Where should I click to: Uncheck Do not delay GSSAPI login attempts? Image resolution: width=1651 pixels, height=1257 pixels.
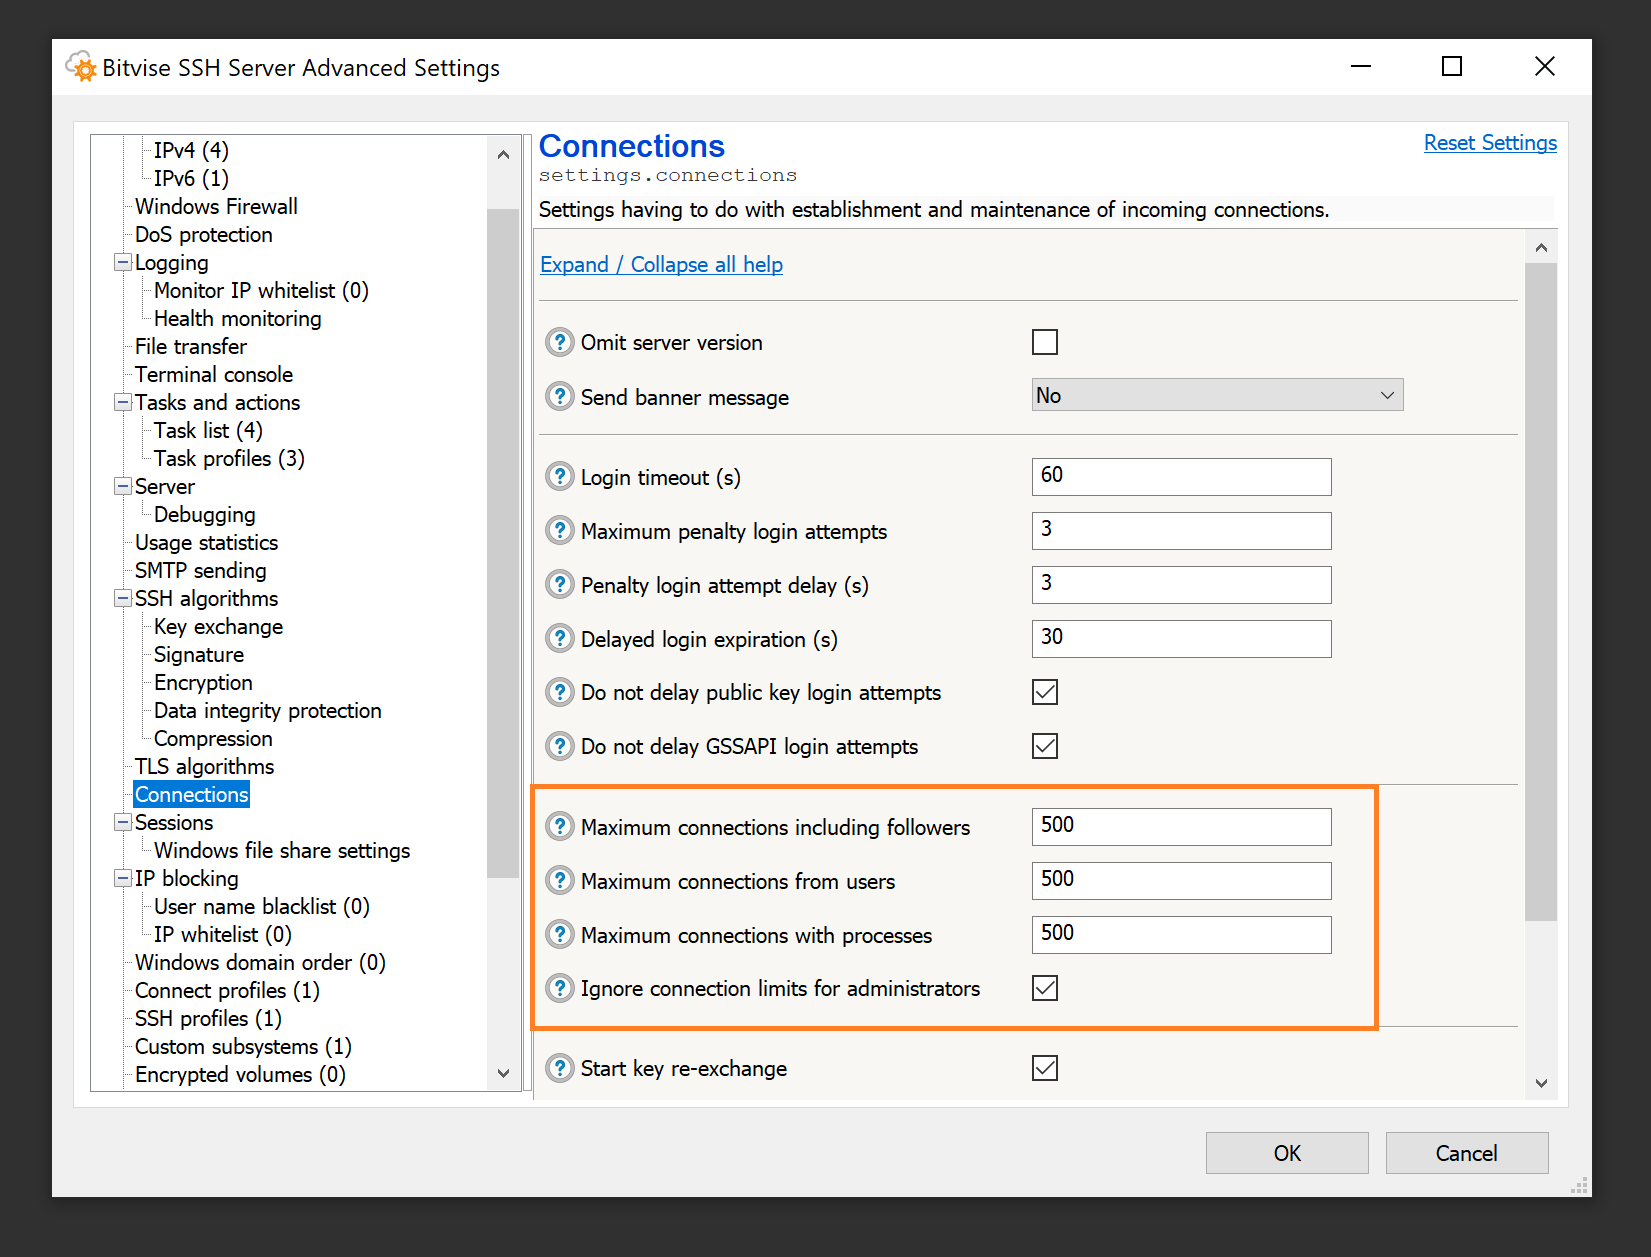tap(1045, 746)
